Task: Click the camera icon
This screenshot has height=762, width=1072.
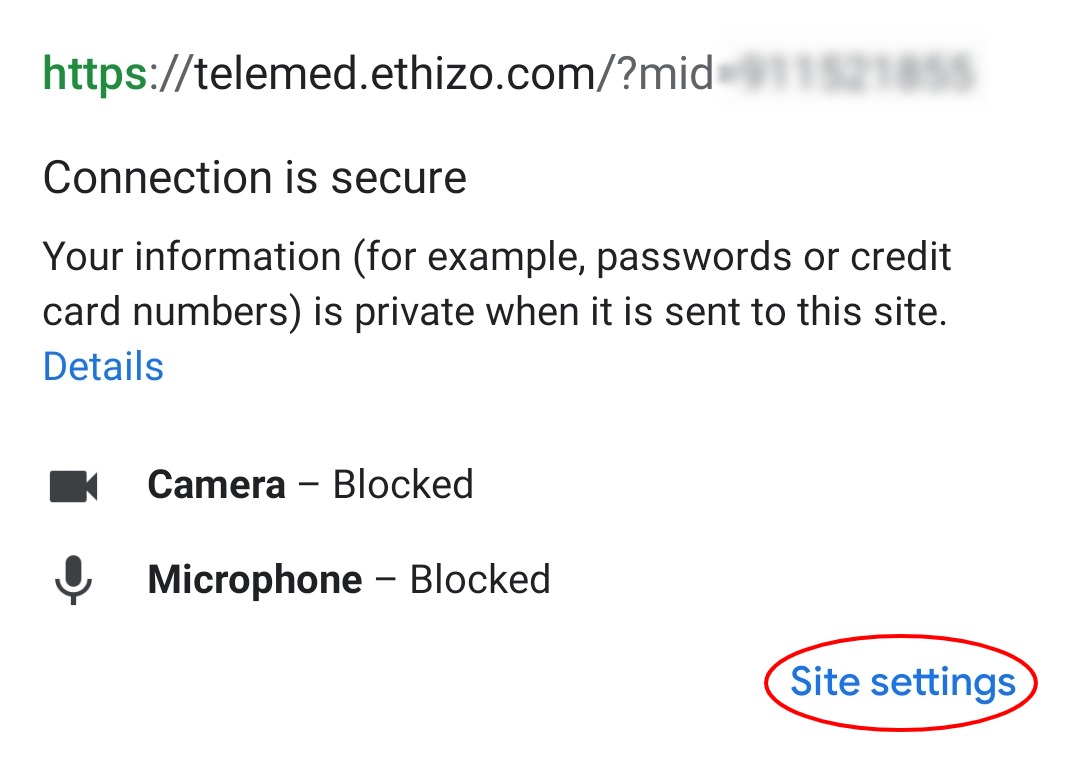Action: (73, 486)
